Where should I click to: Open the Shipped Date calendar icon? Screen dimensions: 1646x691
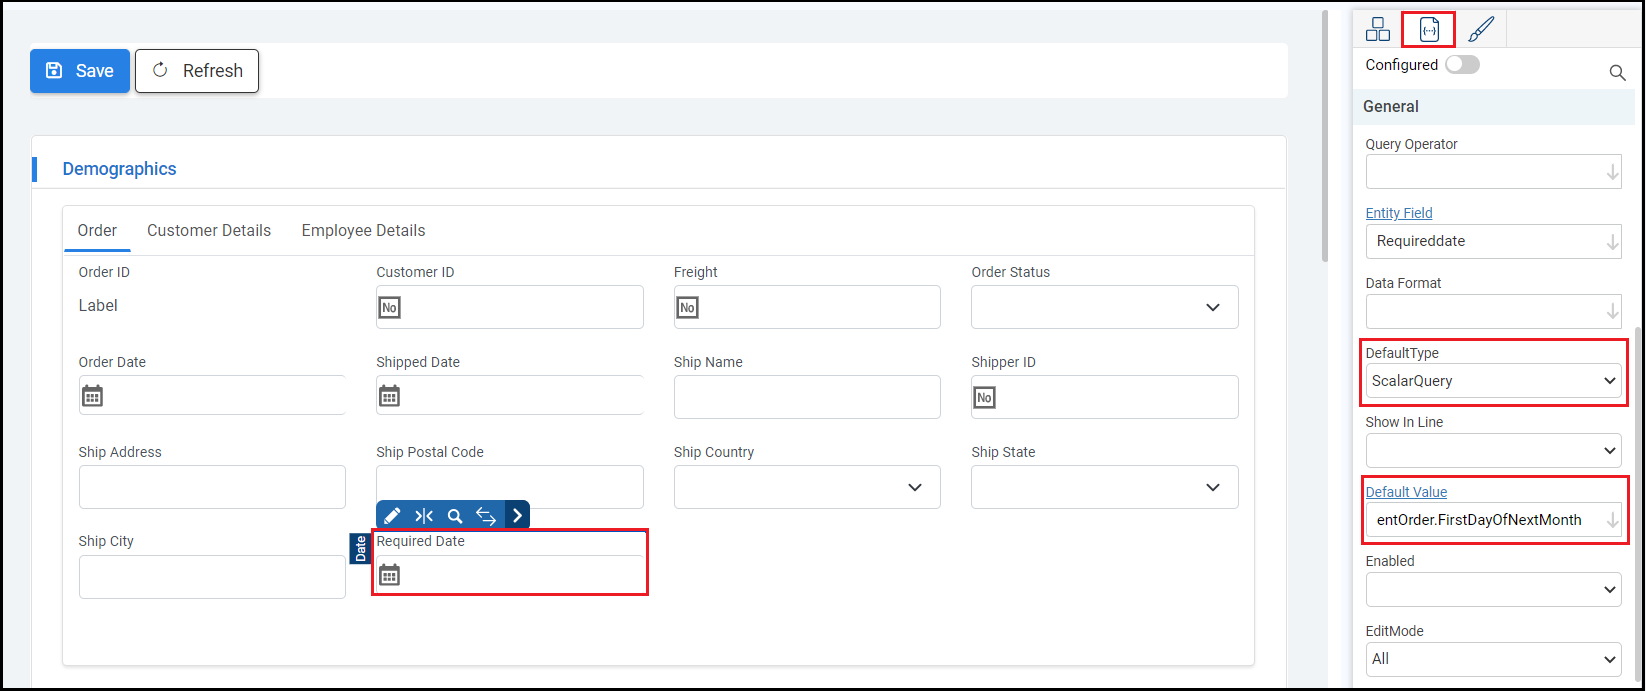[390, 397]
